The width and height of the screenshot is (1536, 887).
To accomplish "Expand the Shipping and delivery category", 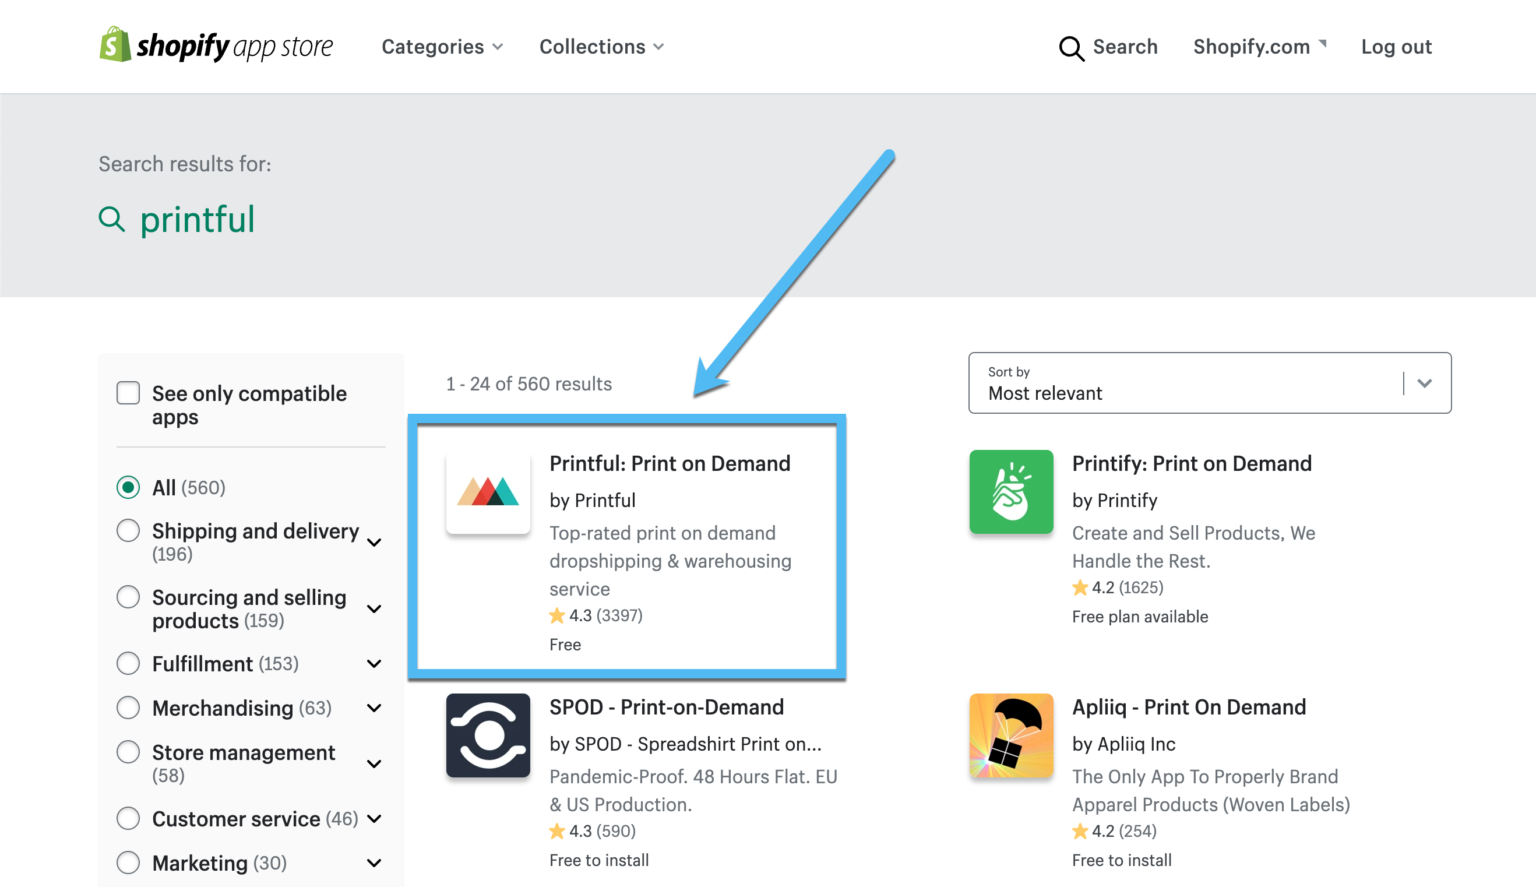I will click(374, 541).
